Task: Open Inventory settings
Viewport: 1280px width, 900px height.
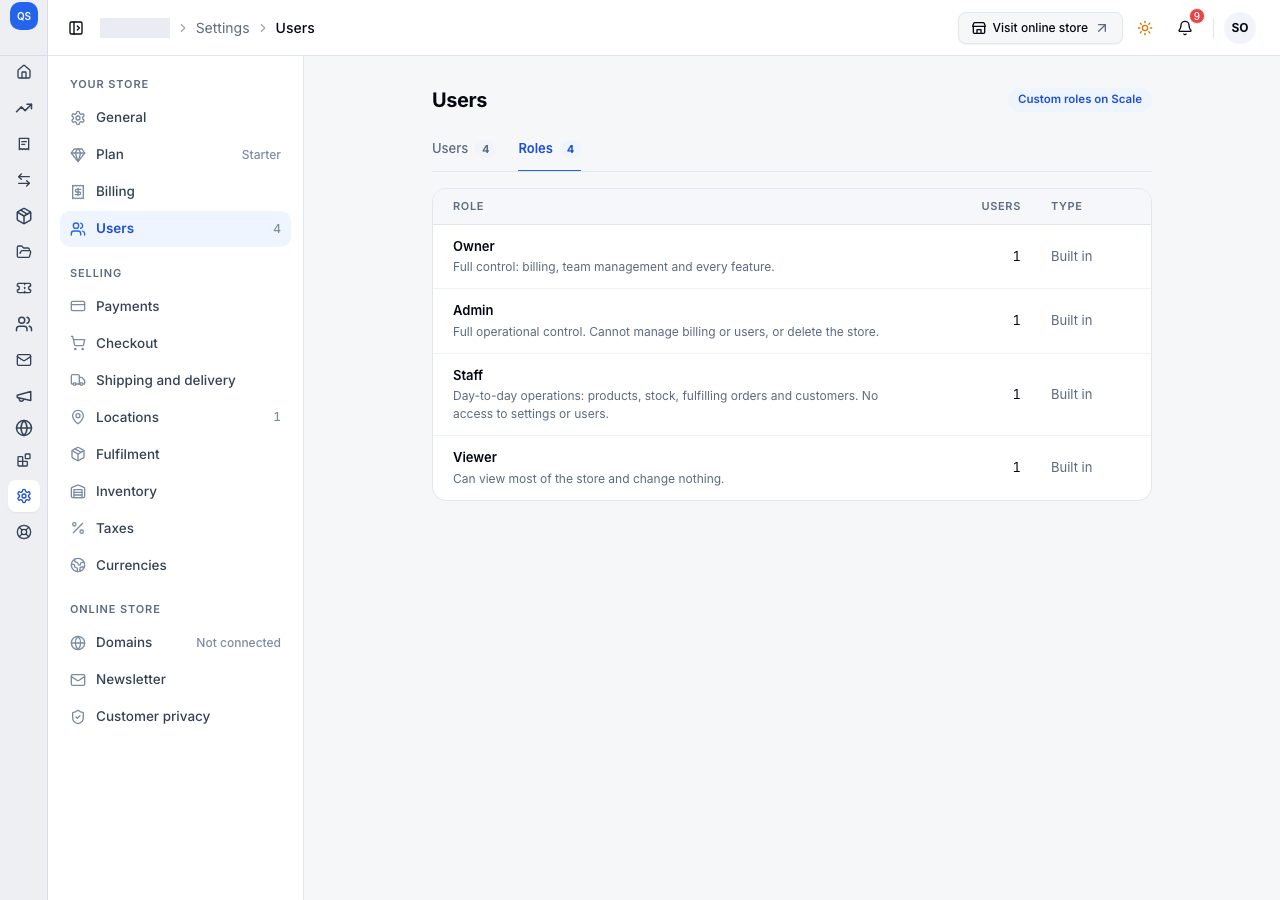Action: 176,492
